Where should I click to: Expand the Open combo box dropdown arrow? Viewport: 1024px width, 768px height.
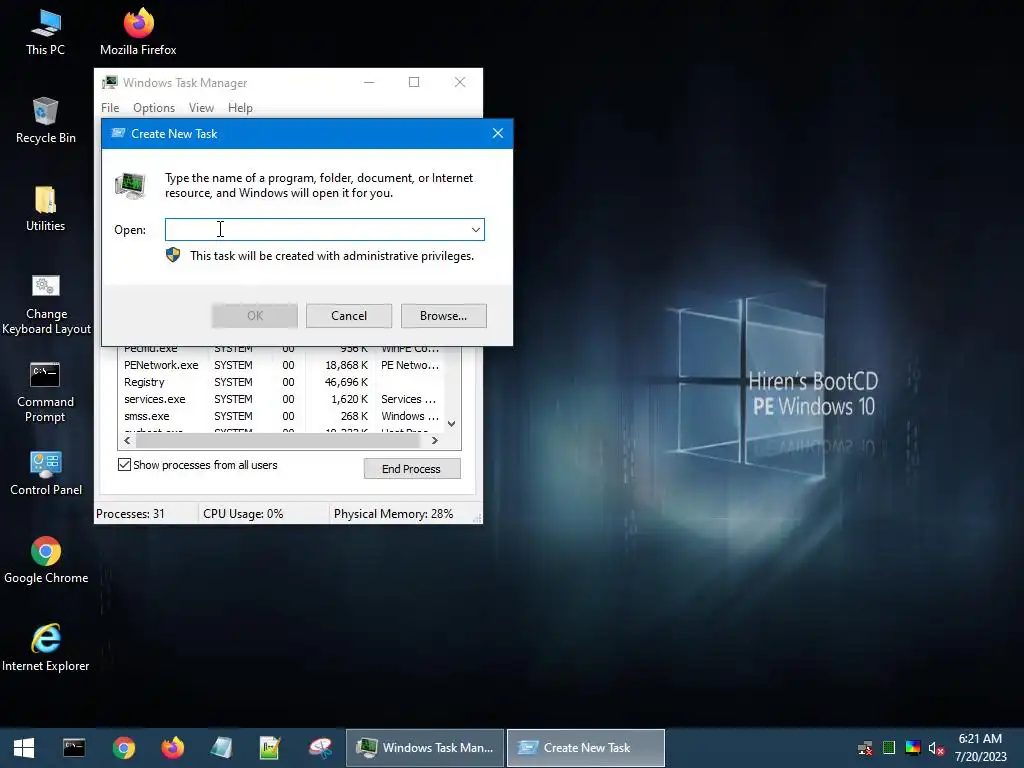(x=475, y=230)
